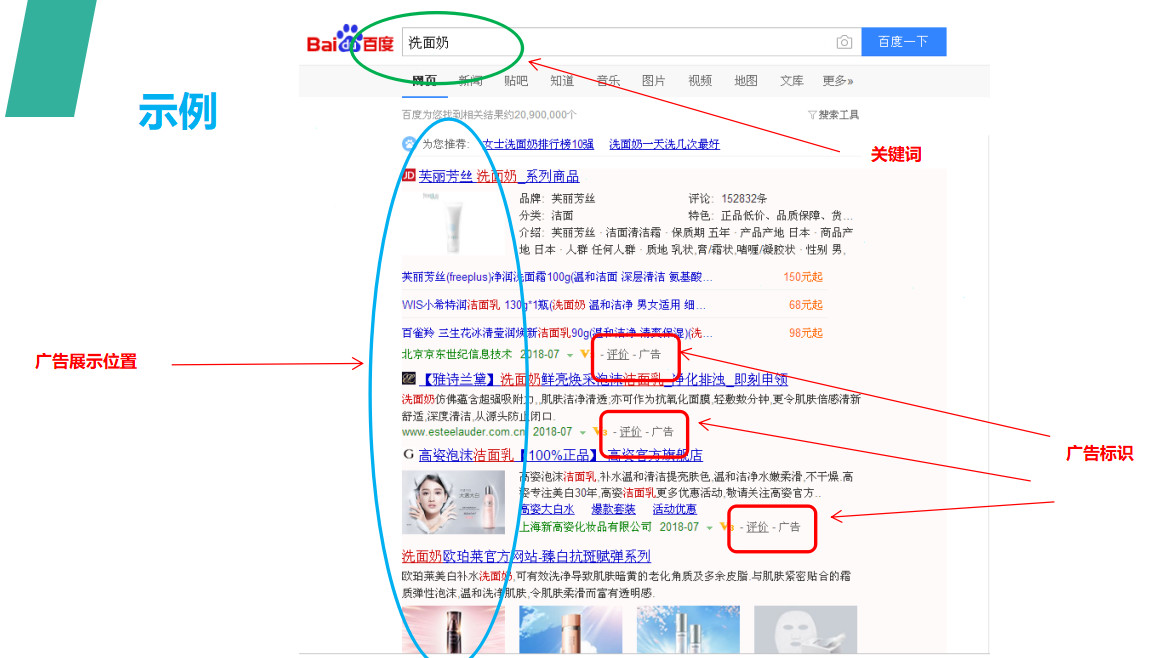Open the 洗面奶一天洗几次最好 suggestion link
This screenshot has width=1161, height=658.
coord(663,143)
